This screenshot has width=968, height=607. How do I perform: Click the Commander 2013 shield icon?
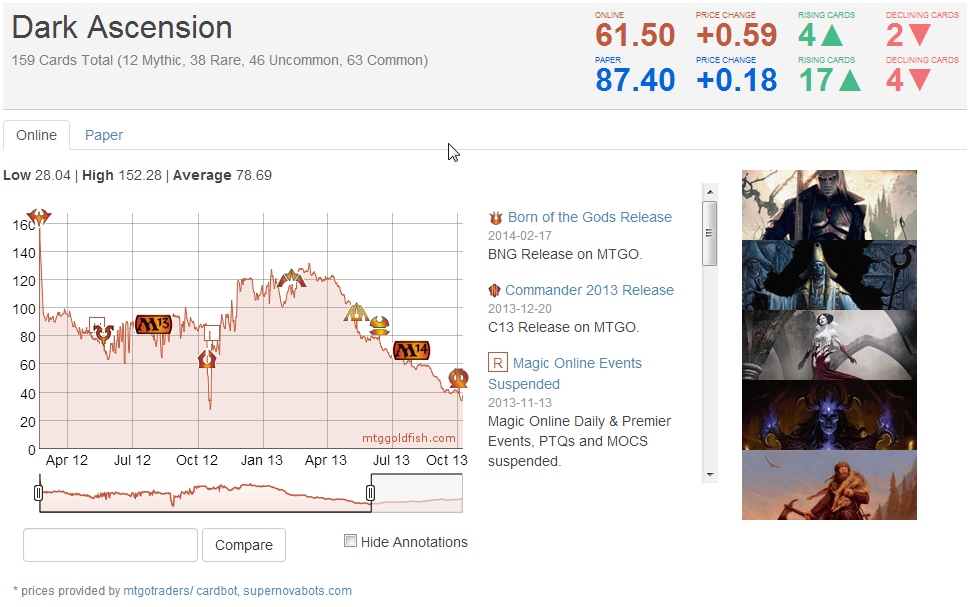(x=495, y=290)
